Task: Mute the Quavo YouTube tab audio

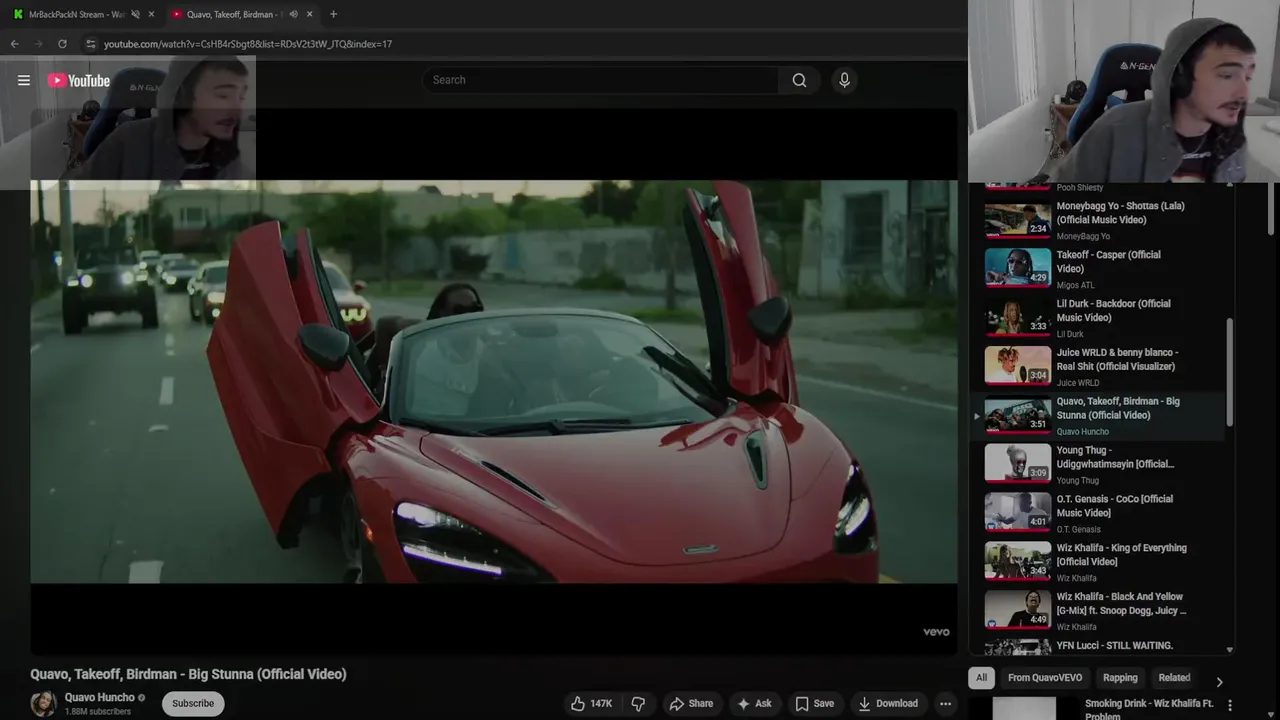Action: pyautogui.click(x=293, y=14)
